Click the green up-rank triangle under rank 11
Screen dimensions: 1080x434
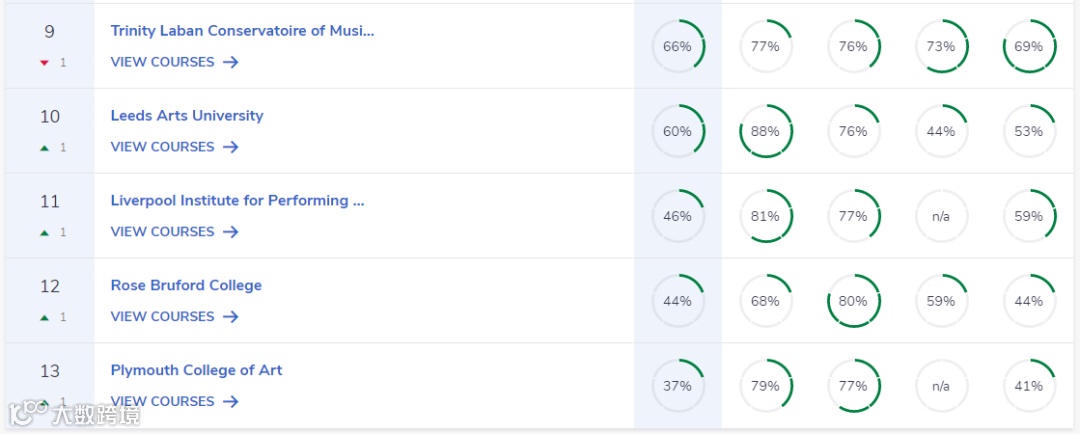[44, 233]
